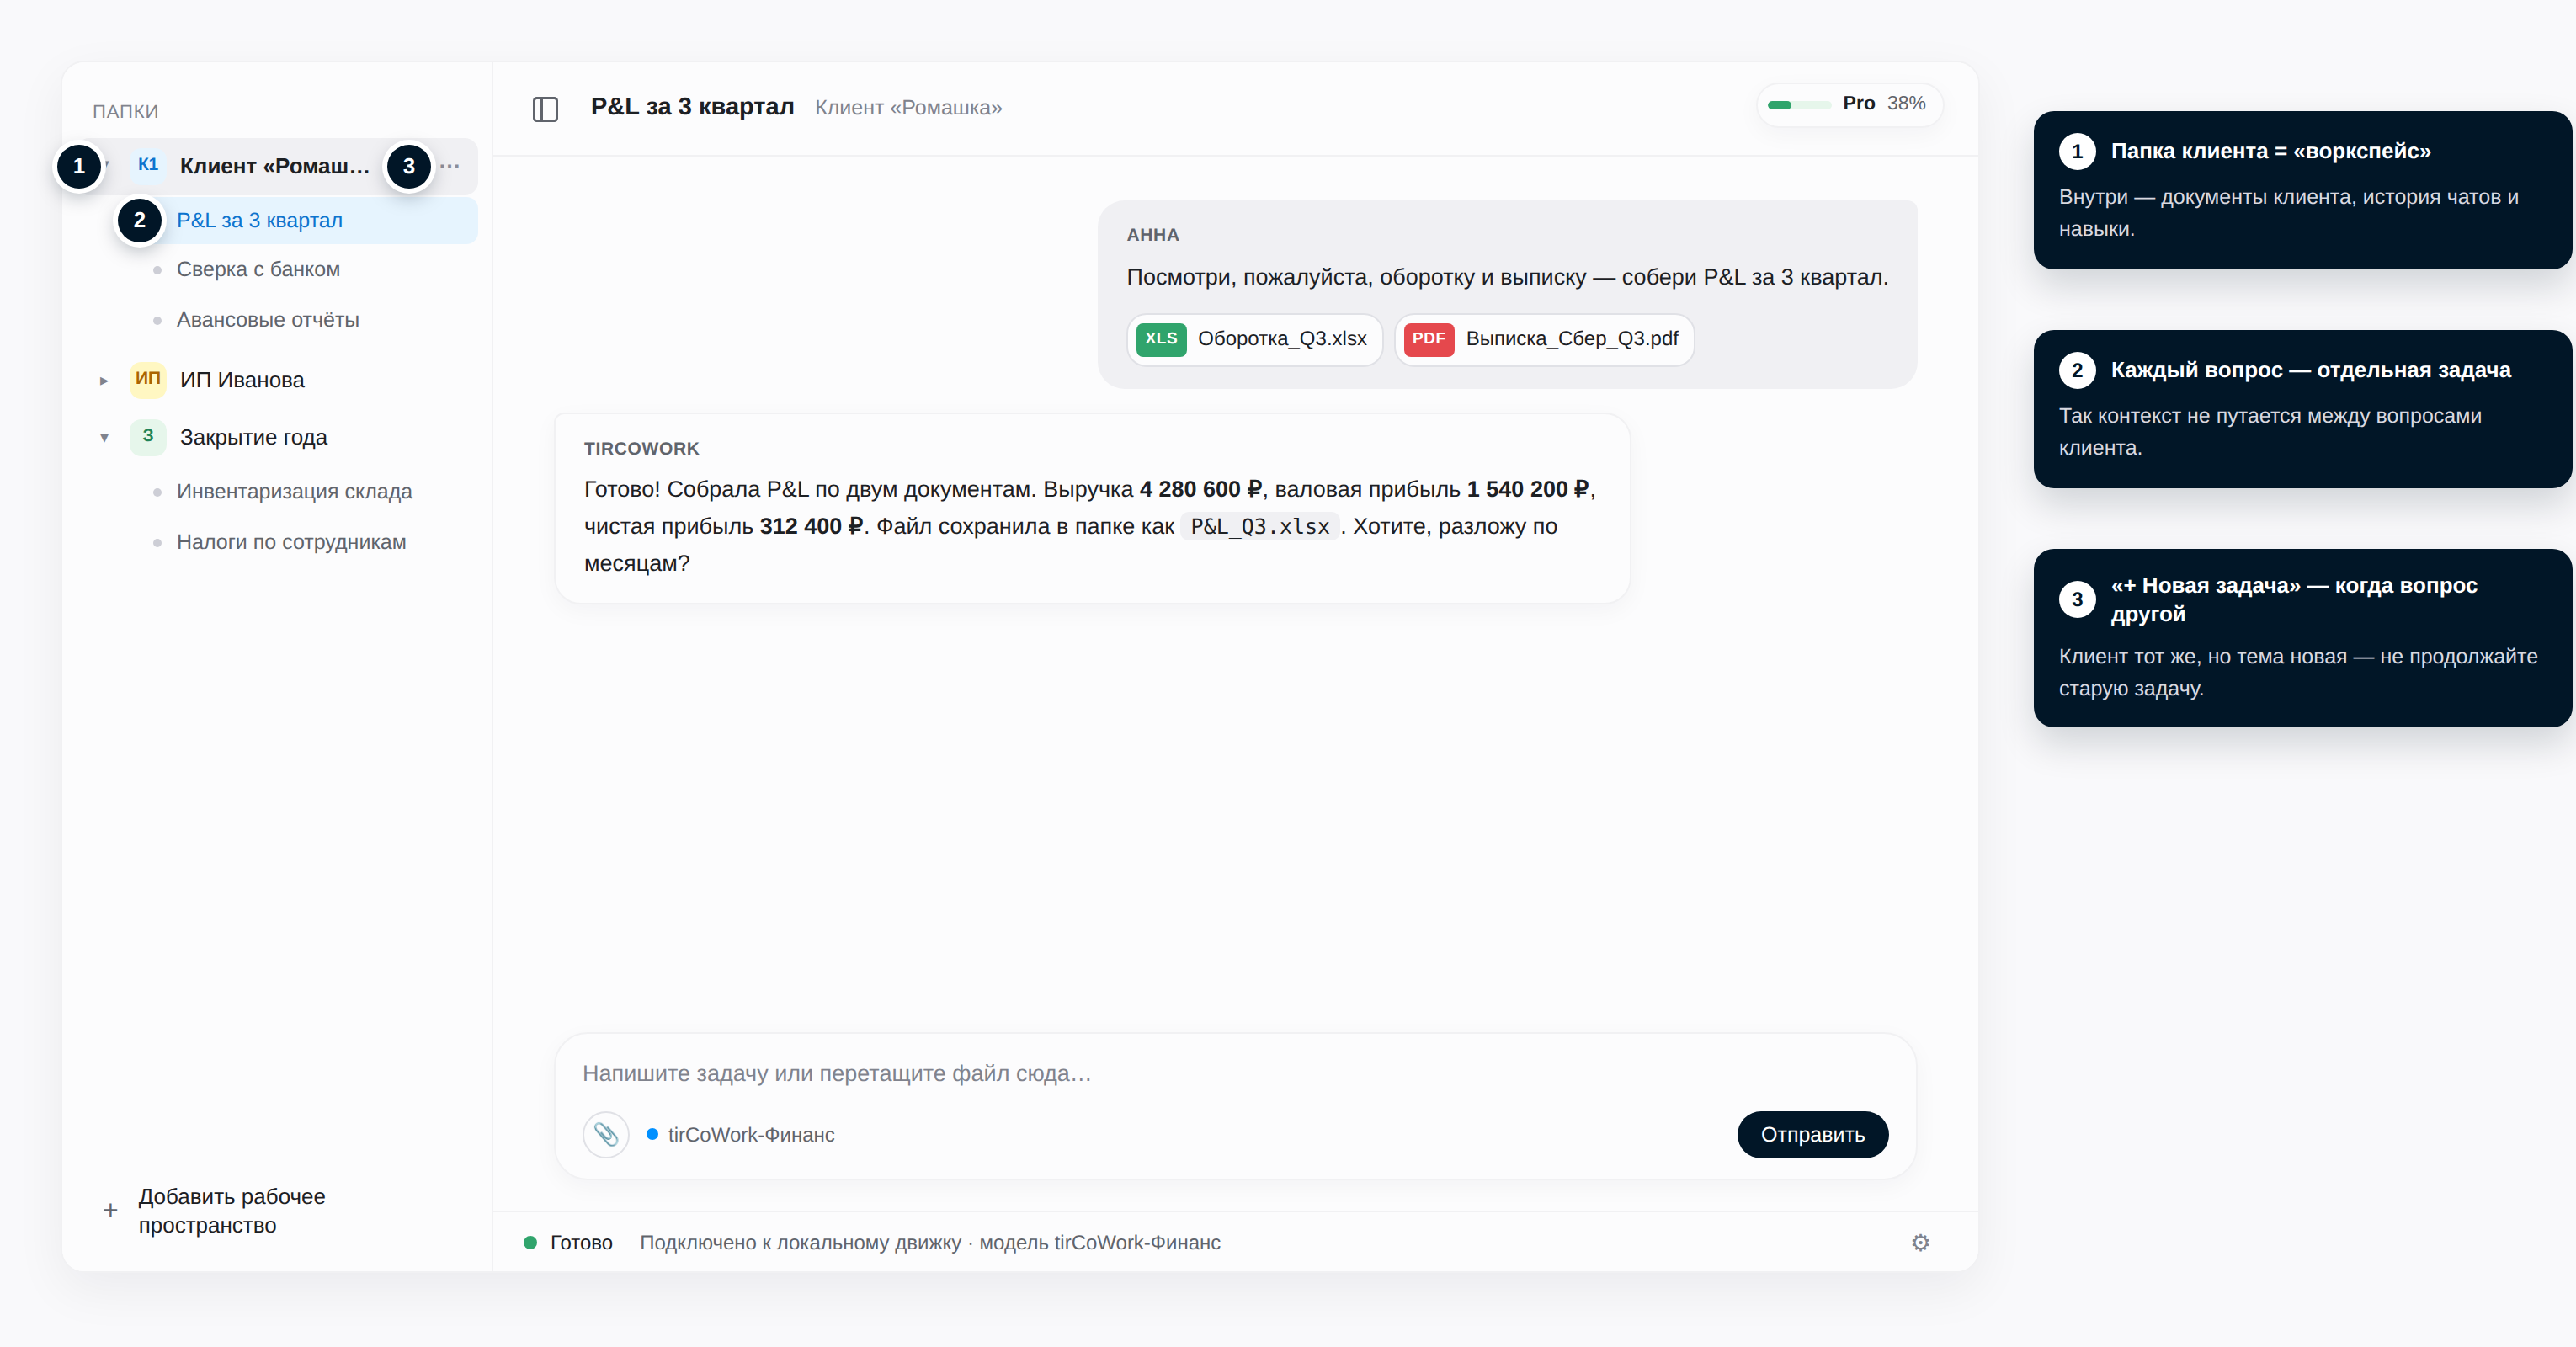Click the Pro plan label
Image resolution: width=2576 pixels, height=1347 pixels.
pyautogui.click(x=1858, y=104)
